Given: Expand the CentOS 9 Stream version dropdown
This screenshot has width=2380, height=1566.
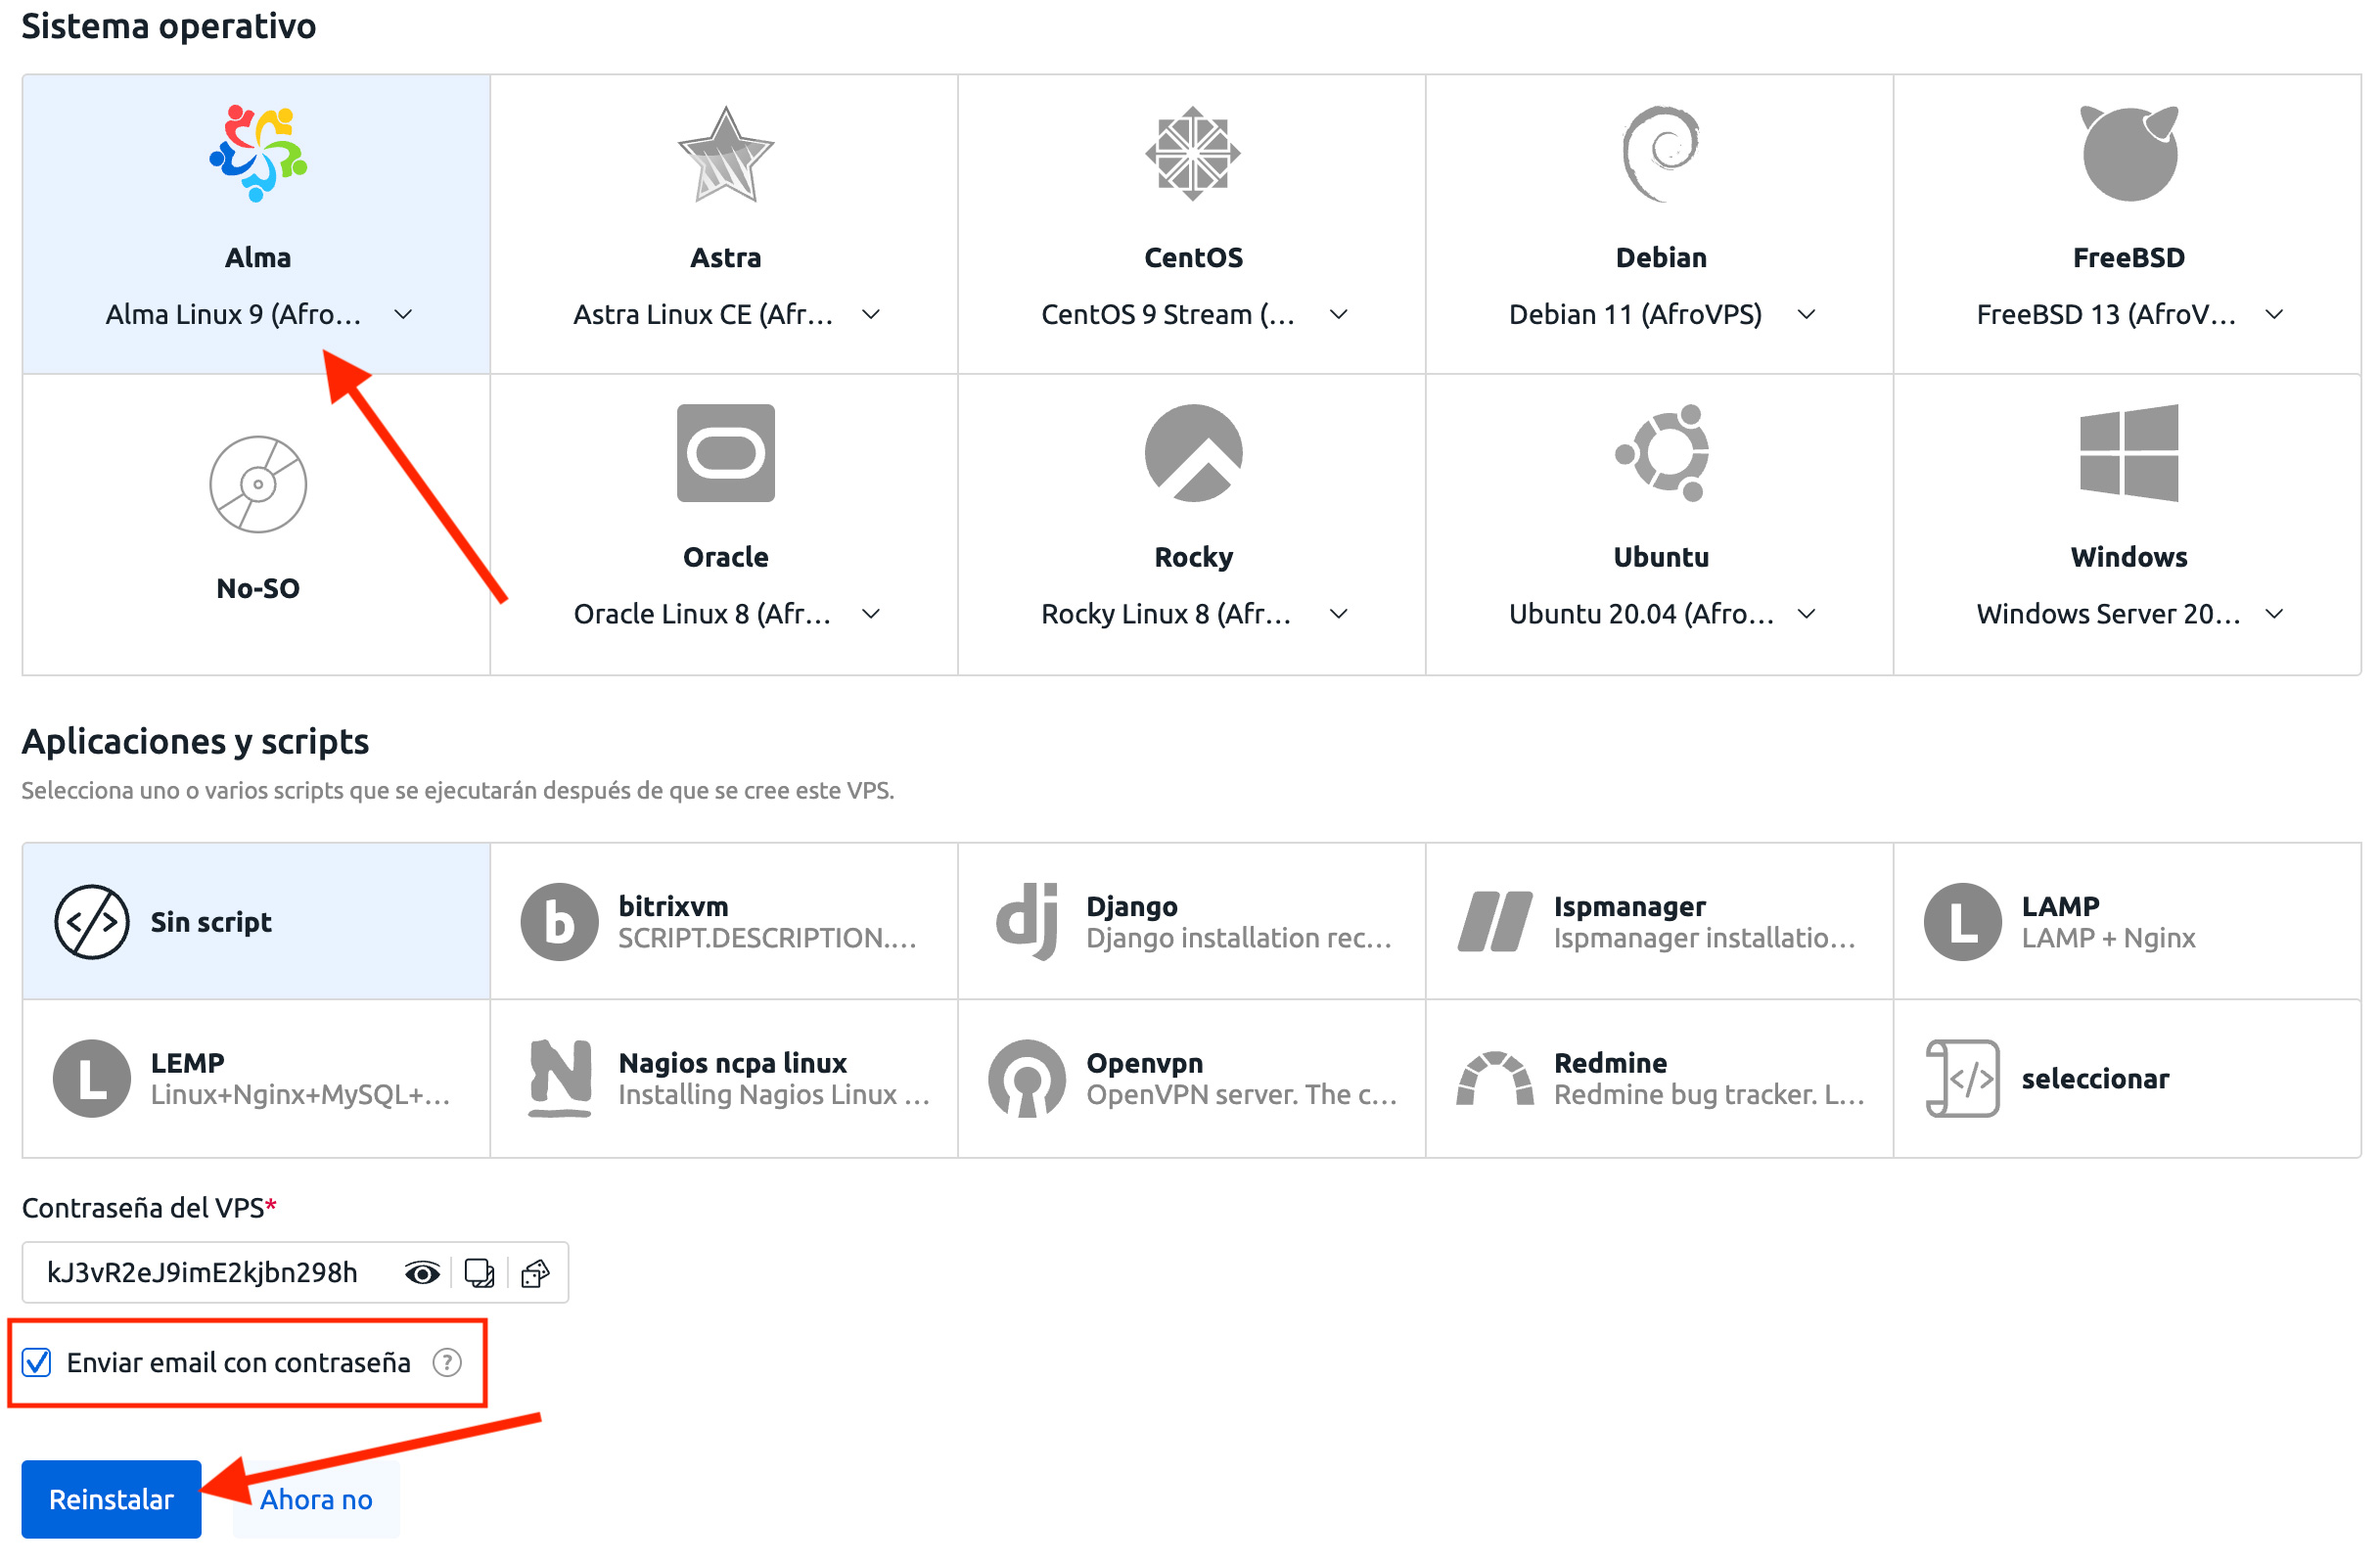Looking at the screenshot, I should click(x=1339, y=314).
